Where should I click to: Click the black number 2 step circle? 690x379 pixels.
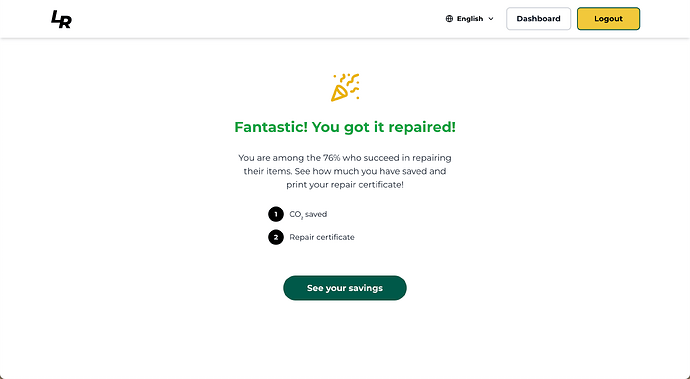(x=276, y=237)
